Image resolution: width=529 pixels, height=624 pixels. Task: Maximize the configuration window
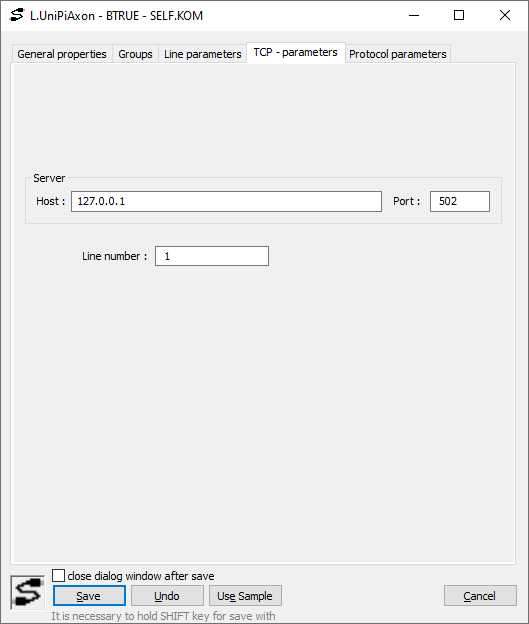pos(459,16)
